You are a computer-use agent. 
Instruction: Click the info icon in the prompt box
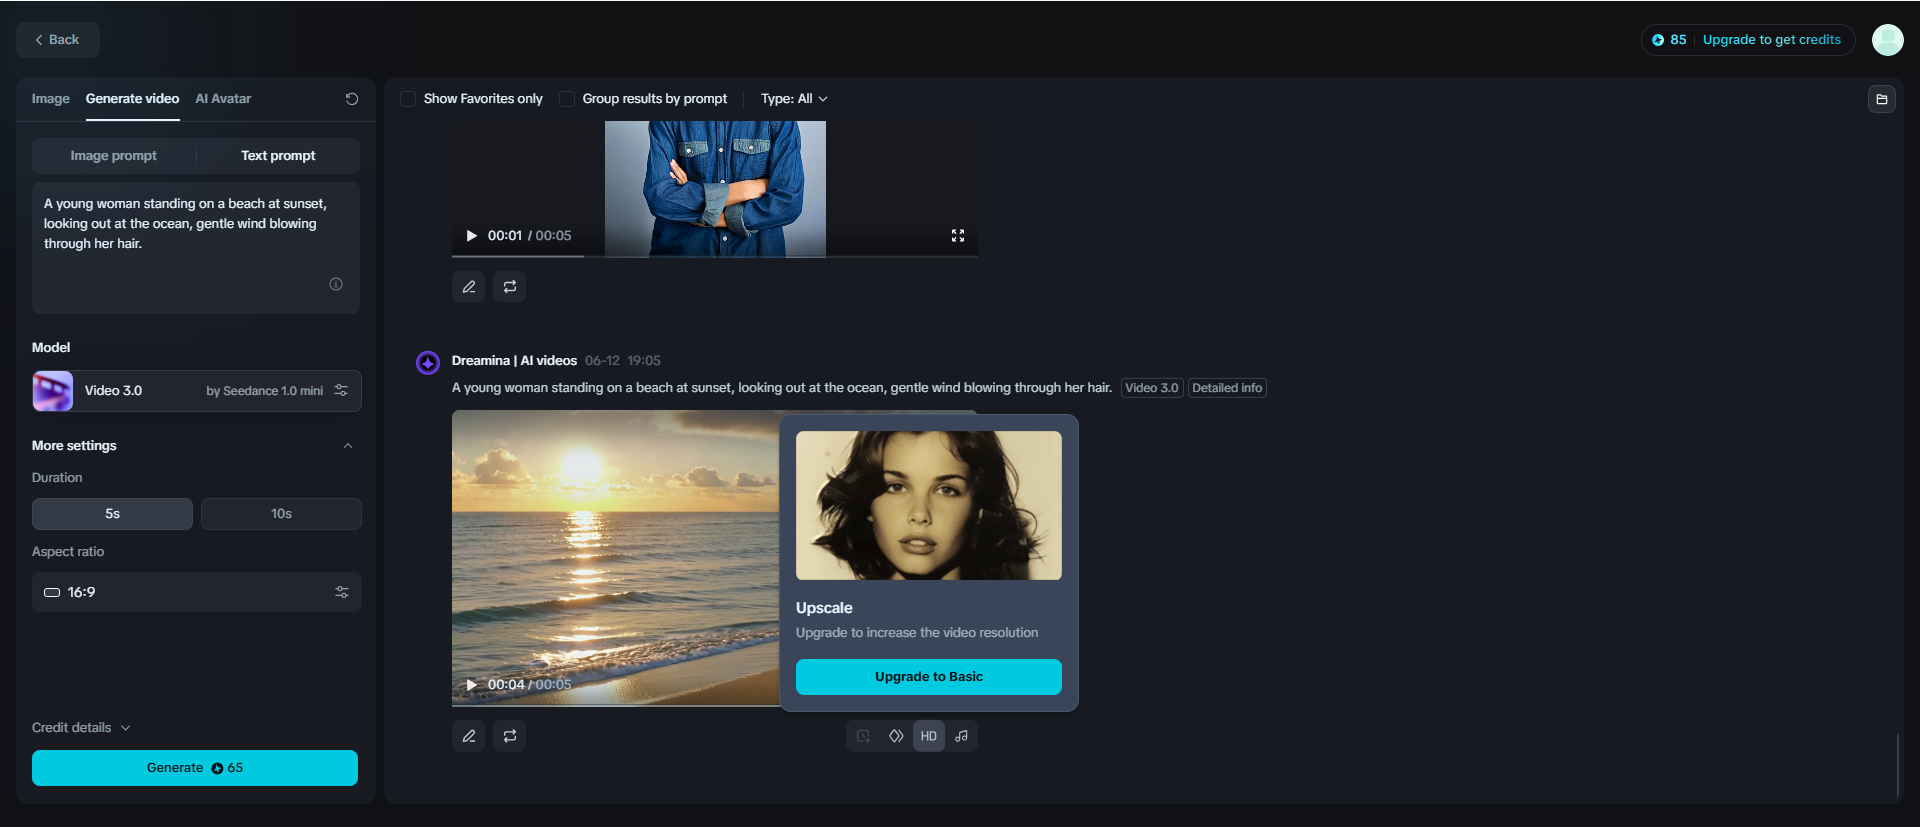point(336,284)
